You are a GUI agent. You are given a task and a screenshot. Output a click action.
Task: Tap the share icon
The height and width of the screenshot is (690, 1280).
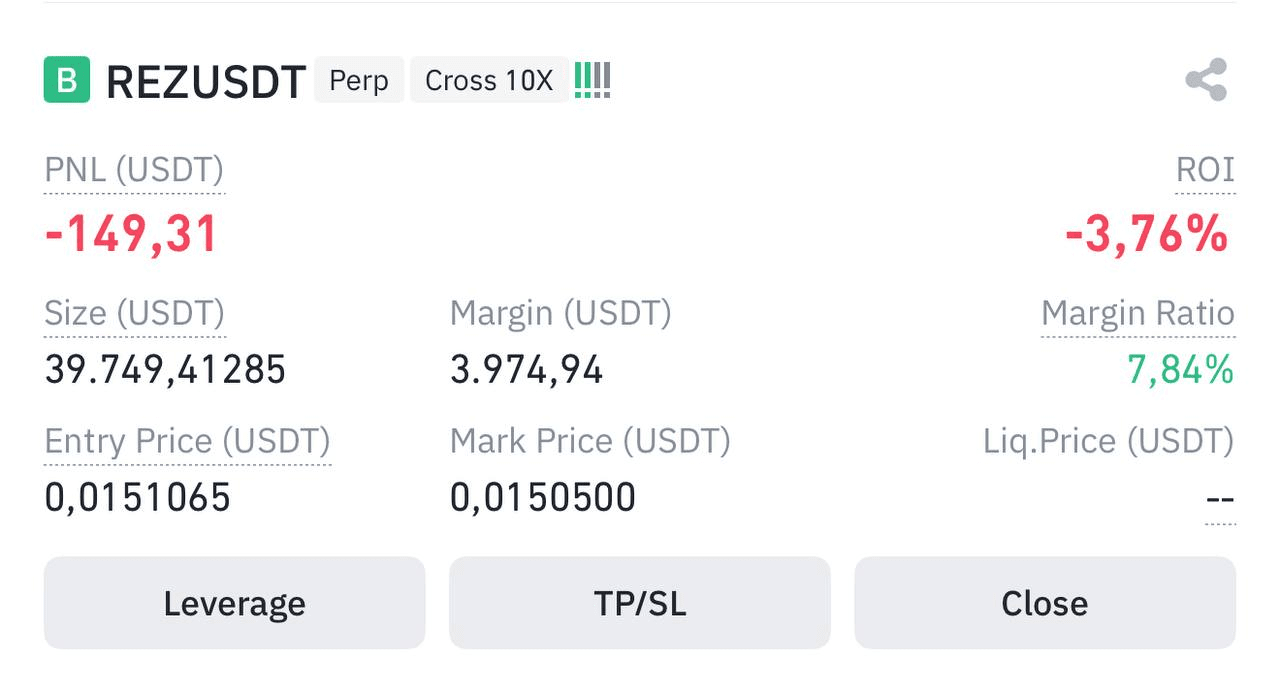(1206, 80)
